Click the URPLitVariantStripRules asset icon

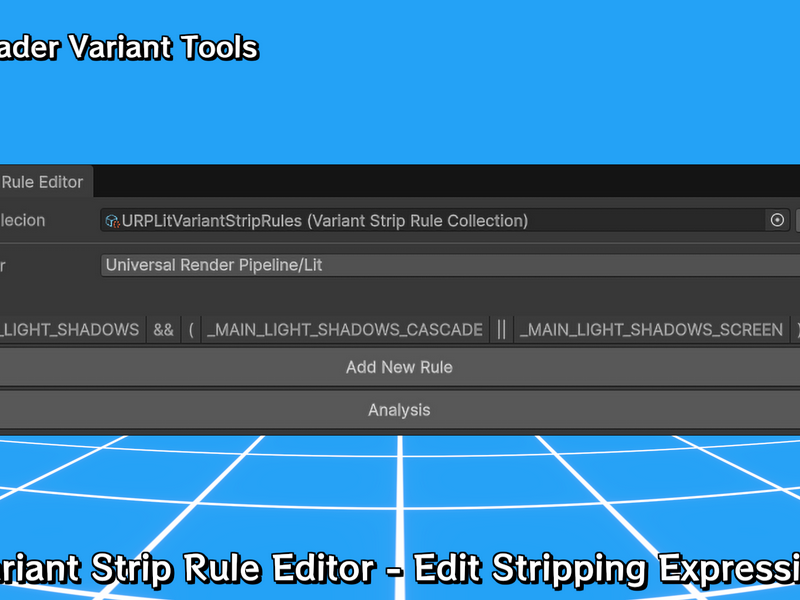click(112, 221)
